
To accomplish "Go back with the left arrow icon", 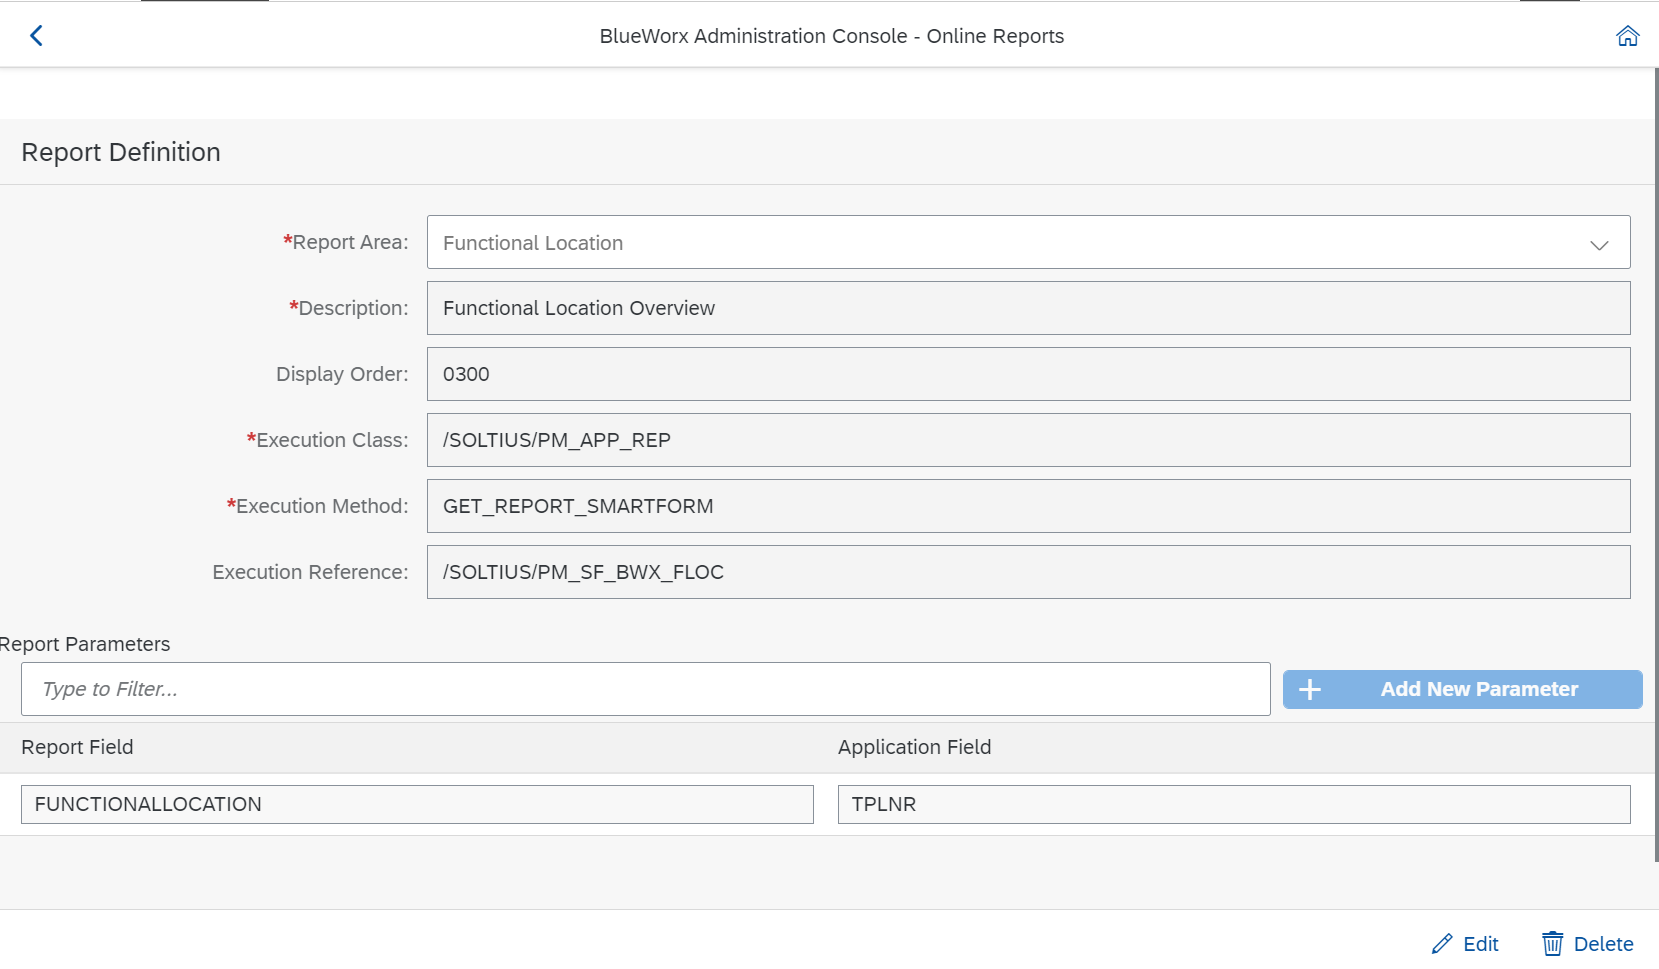I will pyautogui.click(x=36, y=36).
